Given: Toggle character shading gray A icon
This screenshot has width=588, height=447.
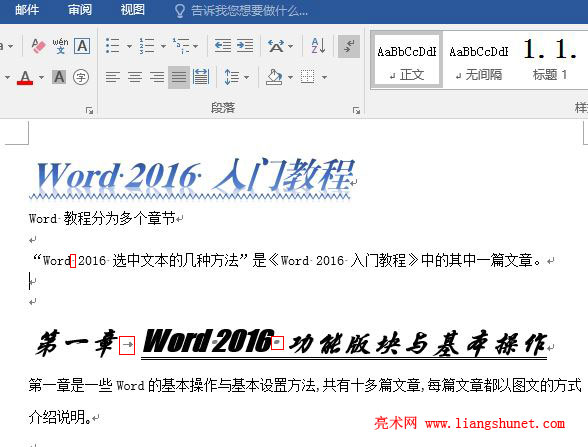Looking at the screenshot, I should point(59,77).
